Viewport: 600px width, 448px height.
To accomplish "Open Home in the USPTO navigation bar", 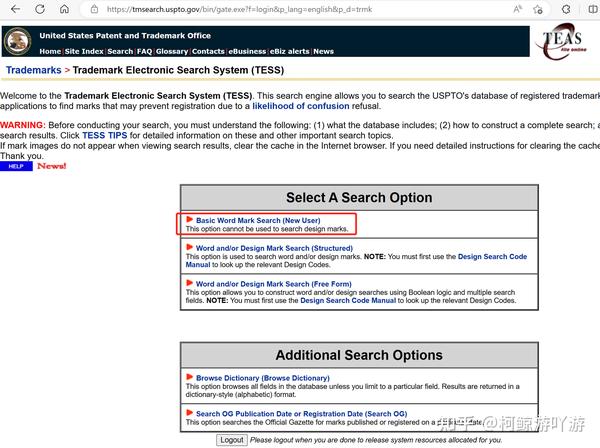I will coord(50,51).
